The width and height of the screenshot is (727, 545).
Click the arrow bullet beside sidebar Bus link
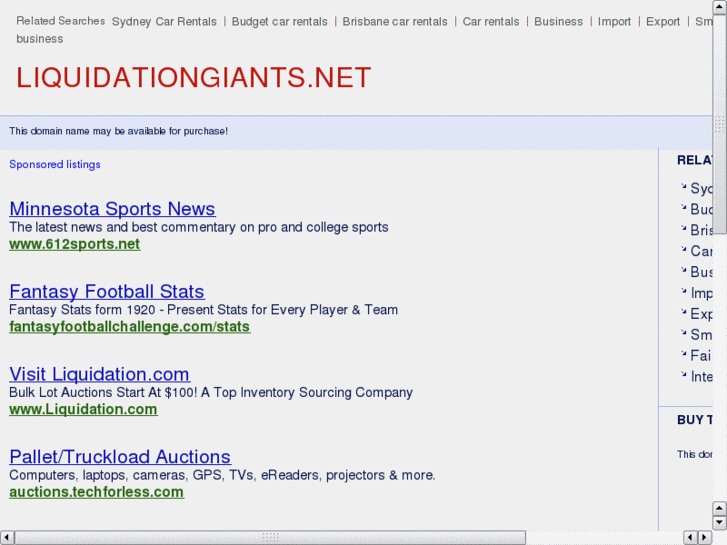pos(684,269)
